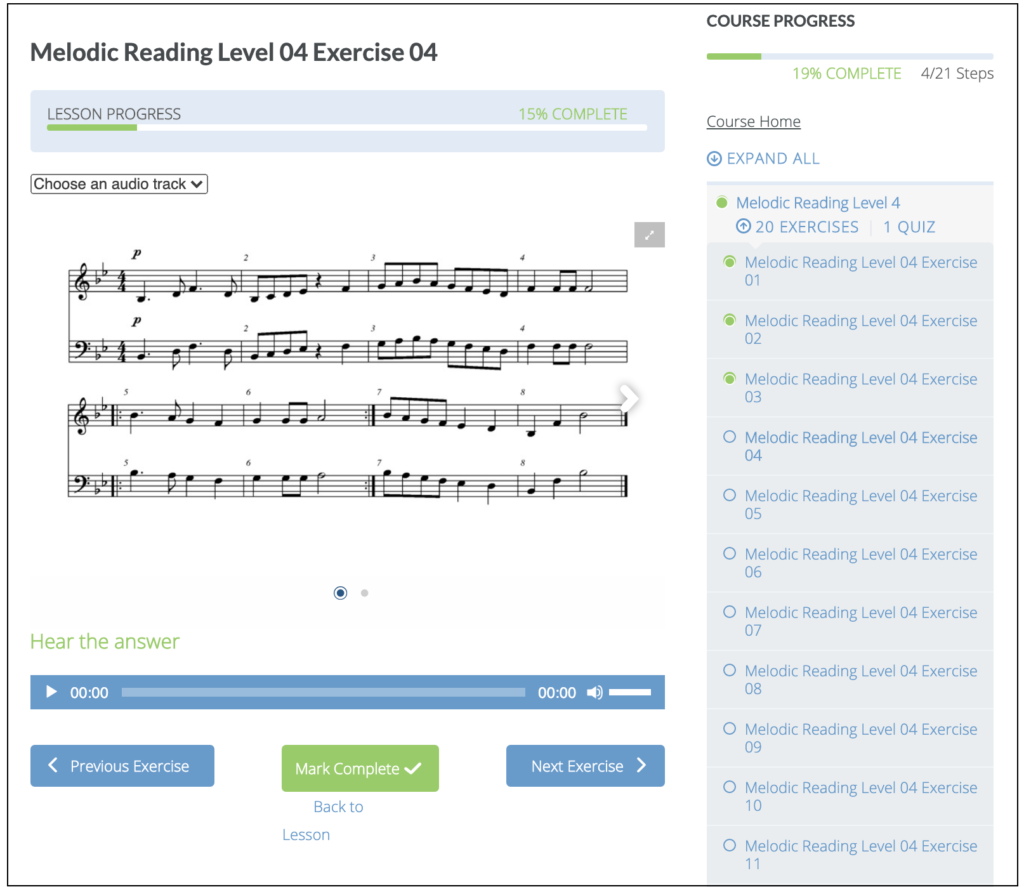Viewport: 1024px width, 887px height.
Task: Click the completed status icon for Exercise 01
Action: (729, 262)
